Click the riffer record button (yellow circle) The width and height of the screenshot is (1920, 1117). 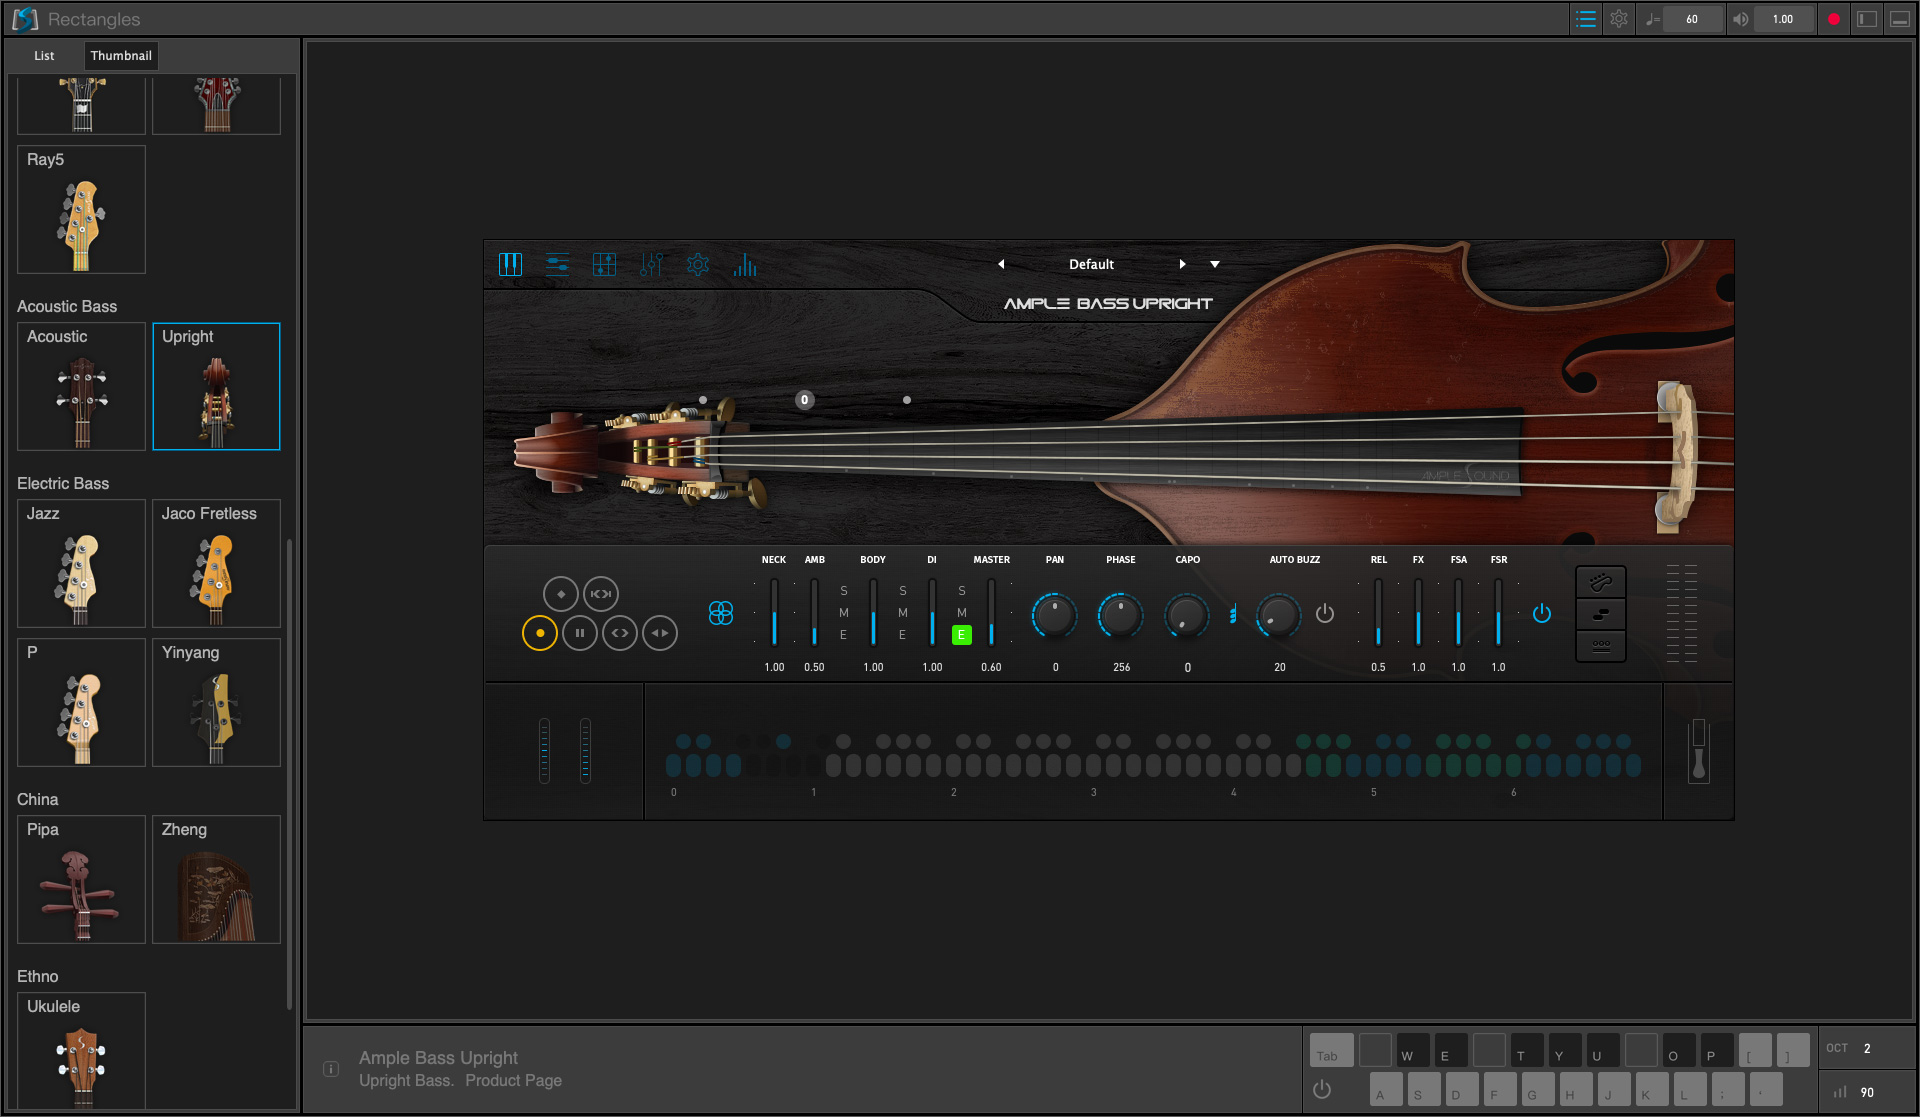pyautogui.click(x=540, y=633)
